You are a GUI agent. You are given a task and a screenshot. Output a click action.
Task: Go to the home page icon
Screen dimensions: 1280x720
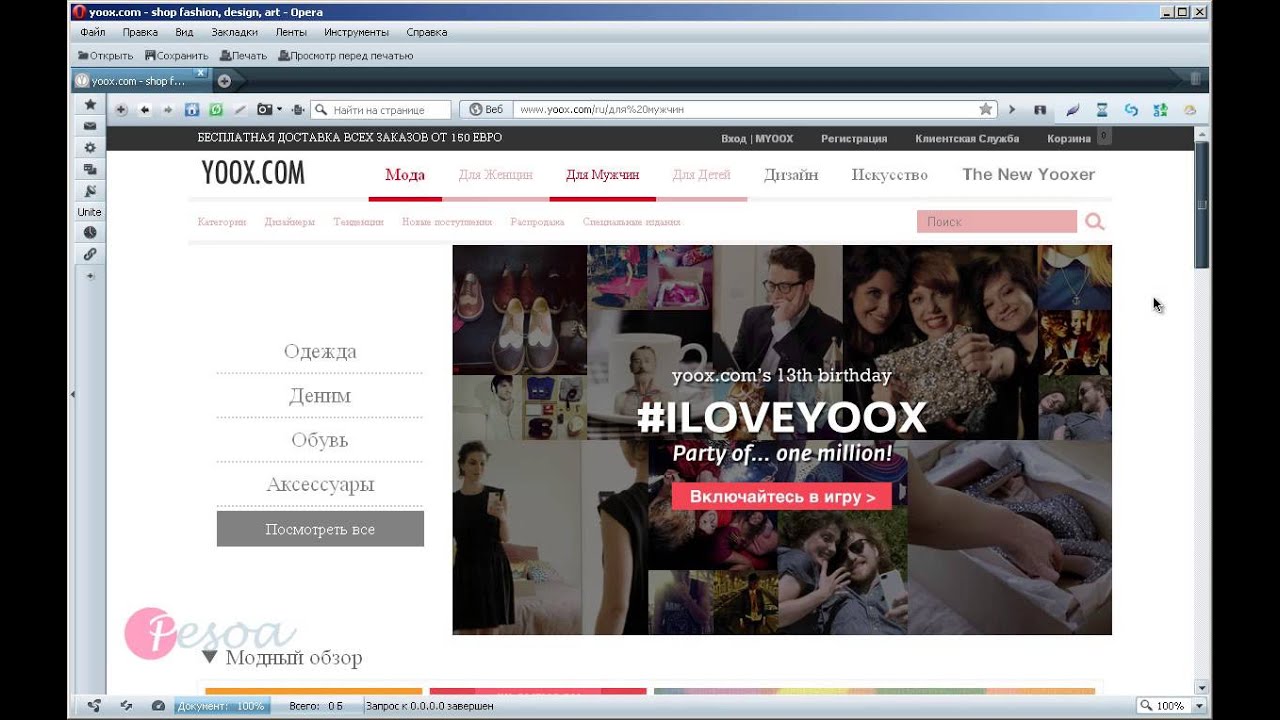pyautogui.click(x=192, y=110)
